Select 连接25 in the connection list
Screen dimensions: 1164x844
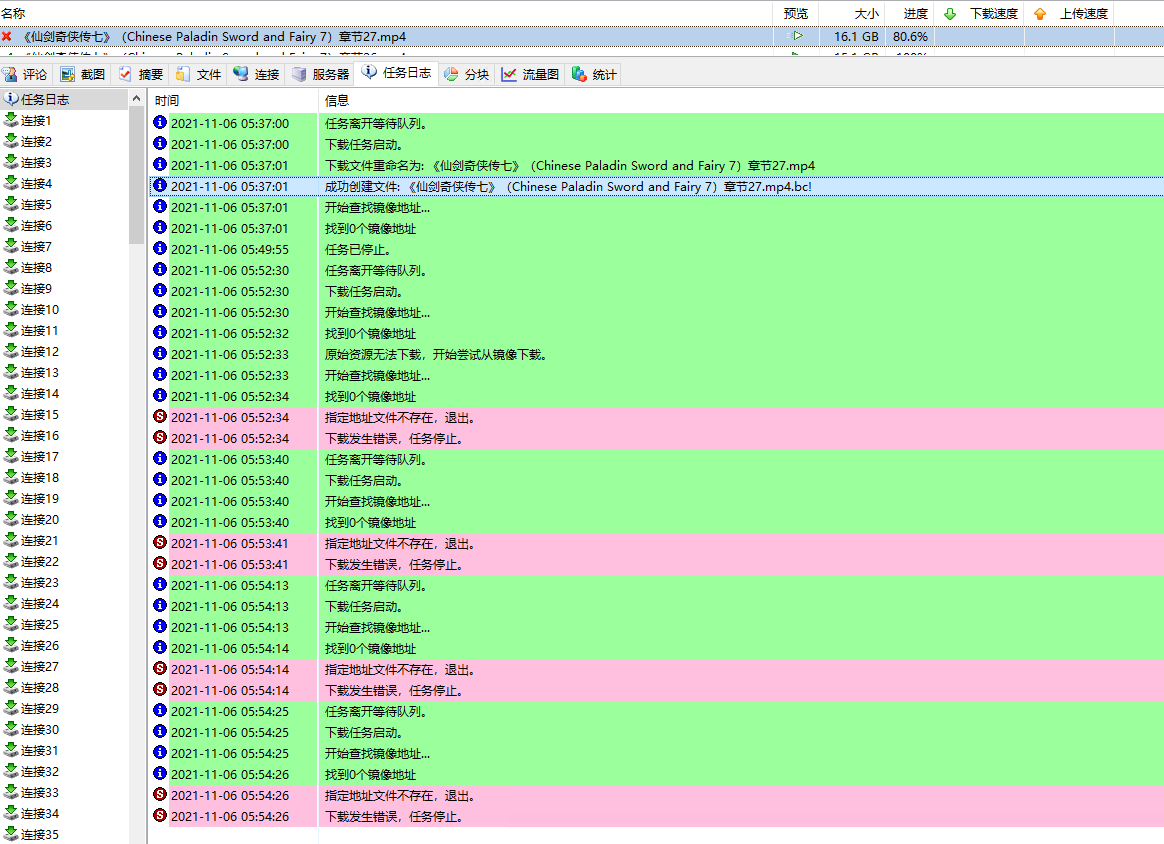click(40, 624)
